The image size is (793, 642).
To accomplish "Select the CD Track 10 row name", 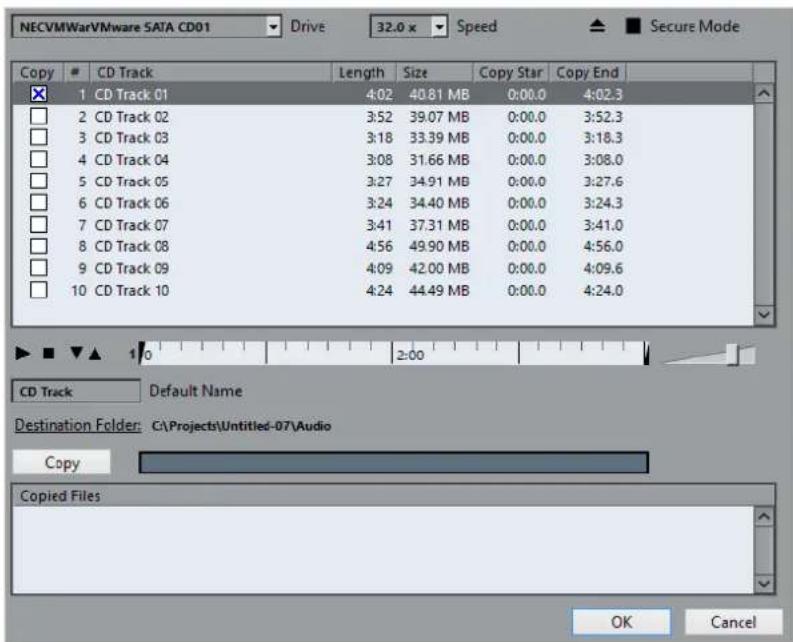I will [131, 290].
